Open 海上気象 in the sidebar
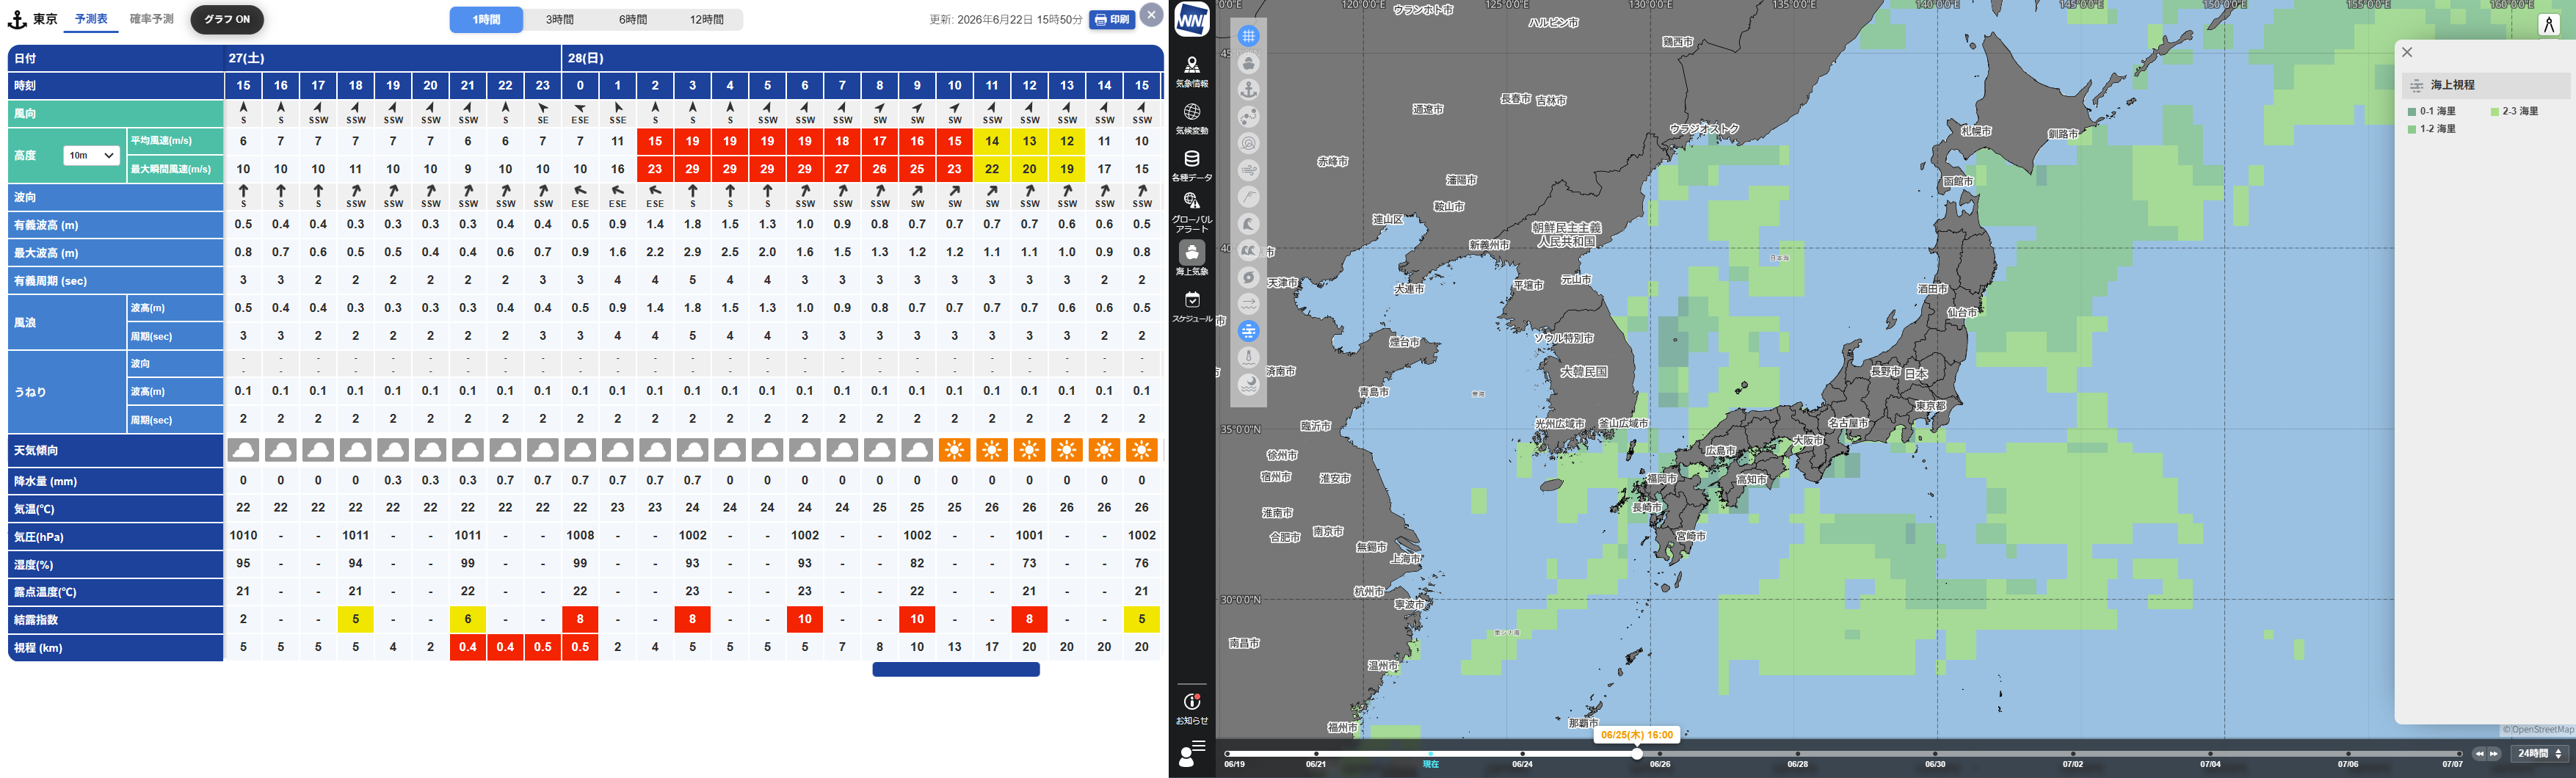This screenshot has width=2576, height=778. pyautogui.click(x=1192, y=259)
